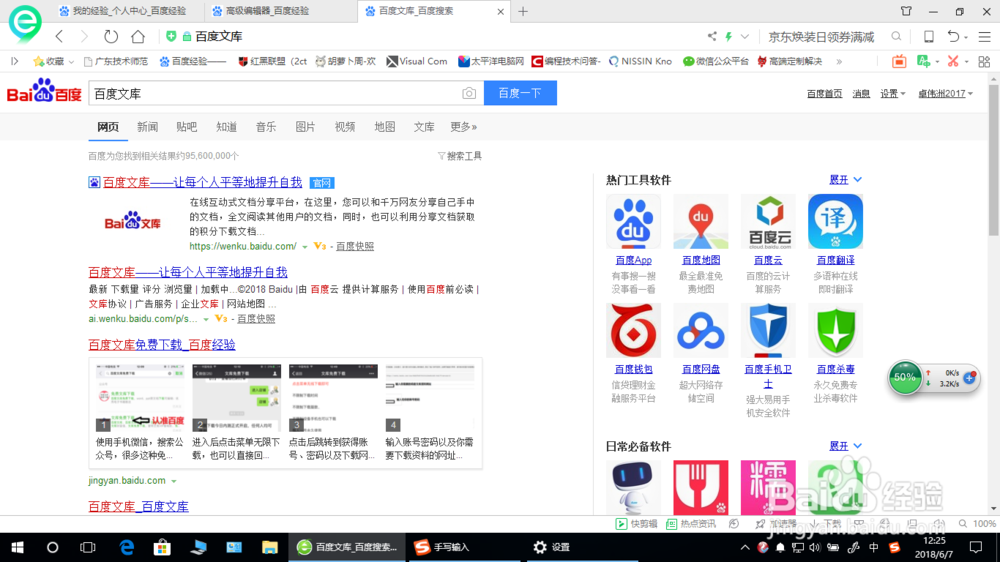
Task: Click the camera image-search icon
Action: coord(469,93)
